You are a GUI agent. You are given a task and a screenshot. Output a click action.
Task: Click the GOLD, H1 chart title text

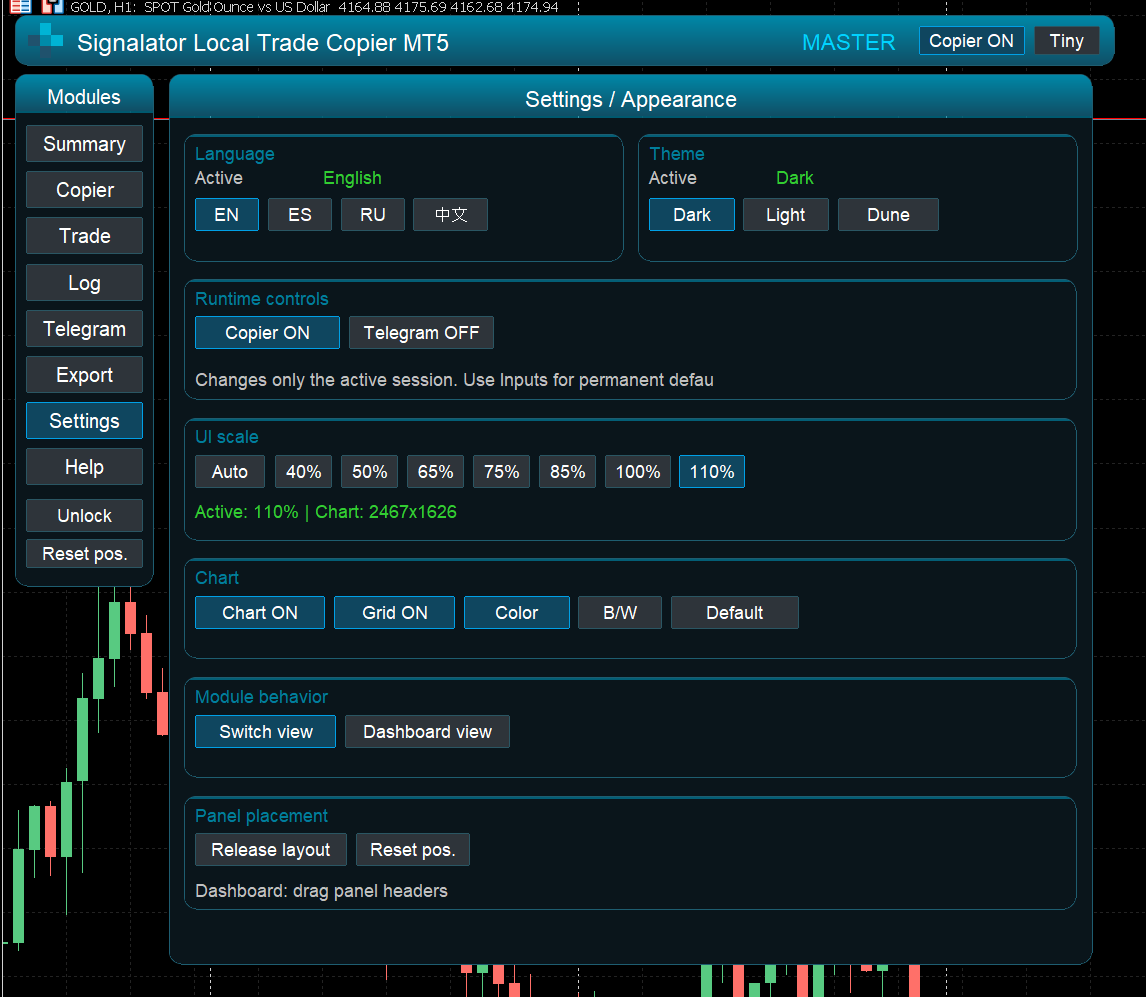[x=314, y=7]
